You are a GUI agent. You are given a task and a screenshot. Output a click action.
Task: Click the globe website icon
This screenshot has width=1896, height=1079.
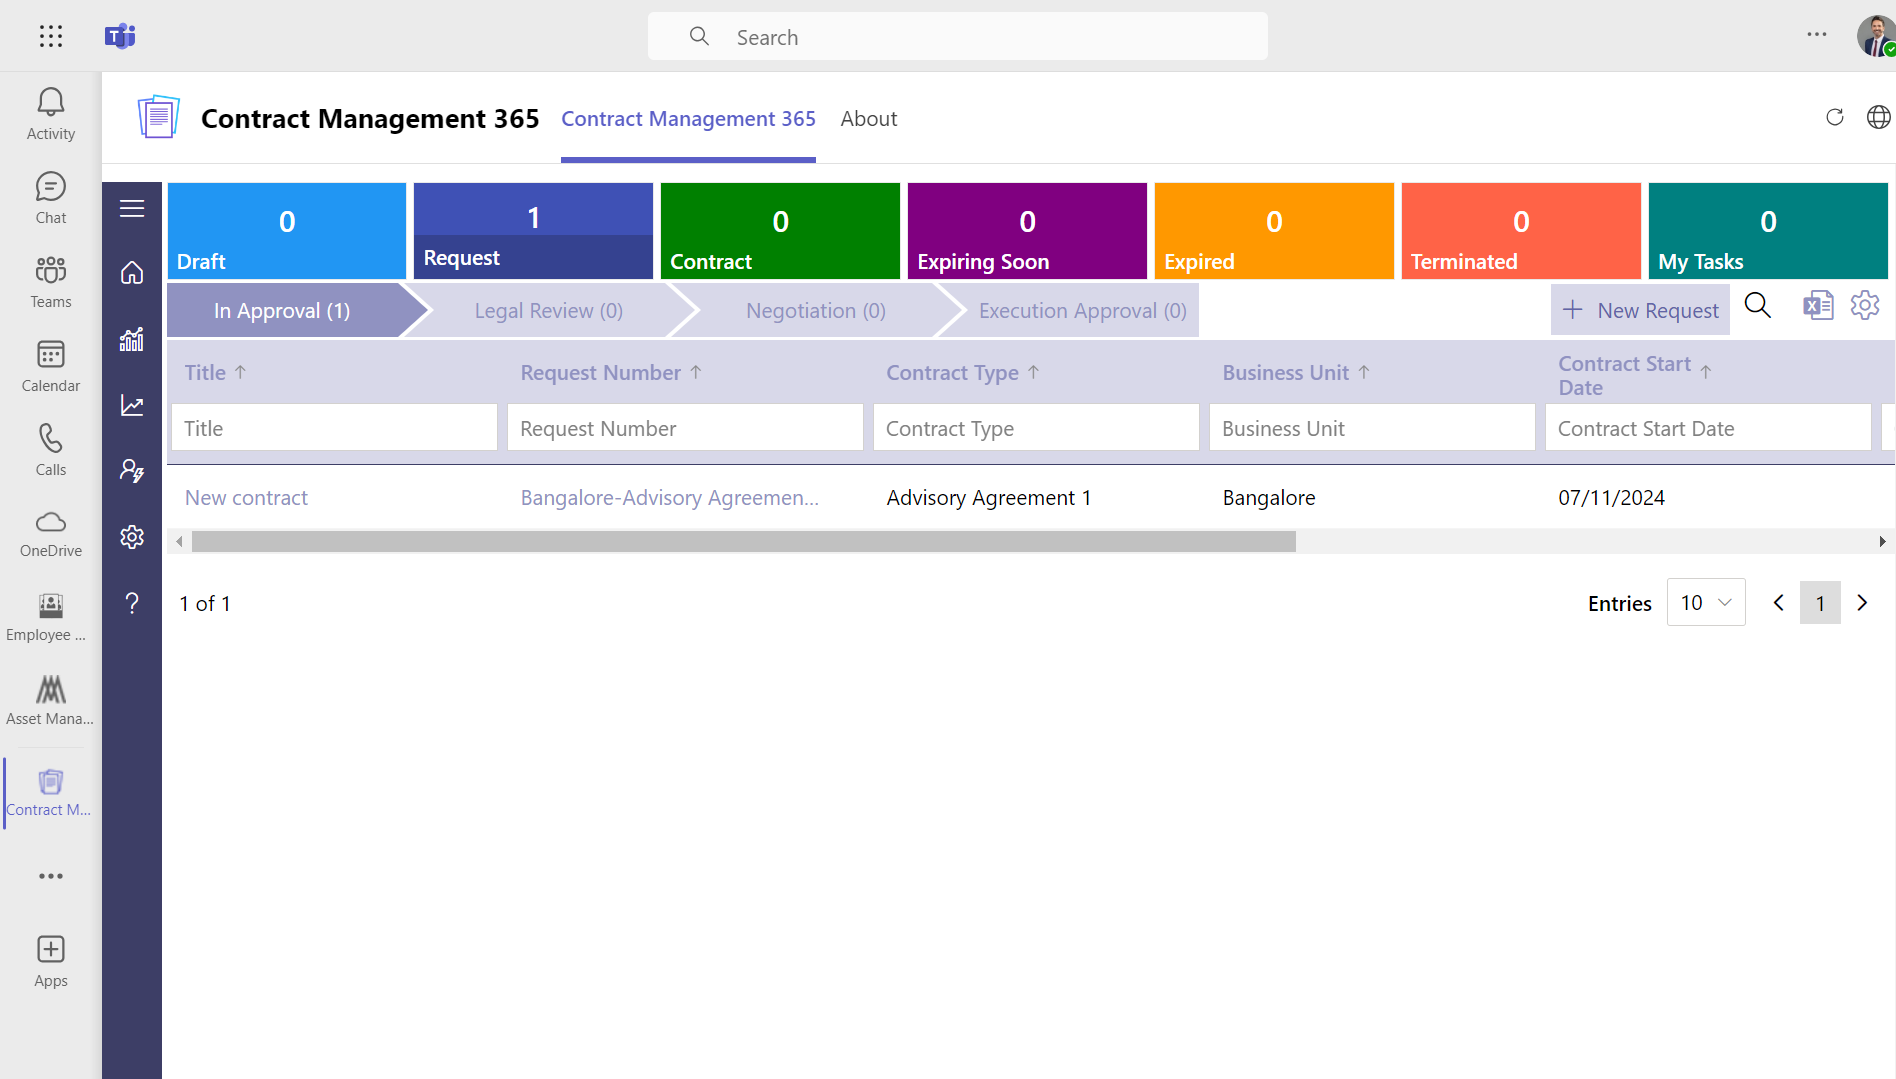(1879, 117)
